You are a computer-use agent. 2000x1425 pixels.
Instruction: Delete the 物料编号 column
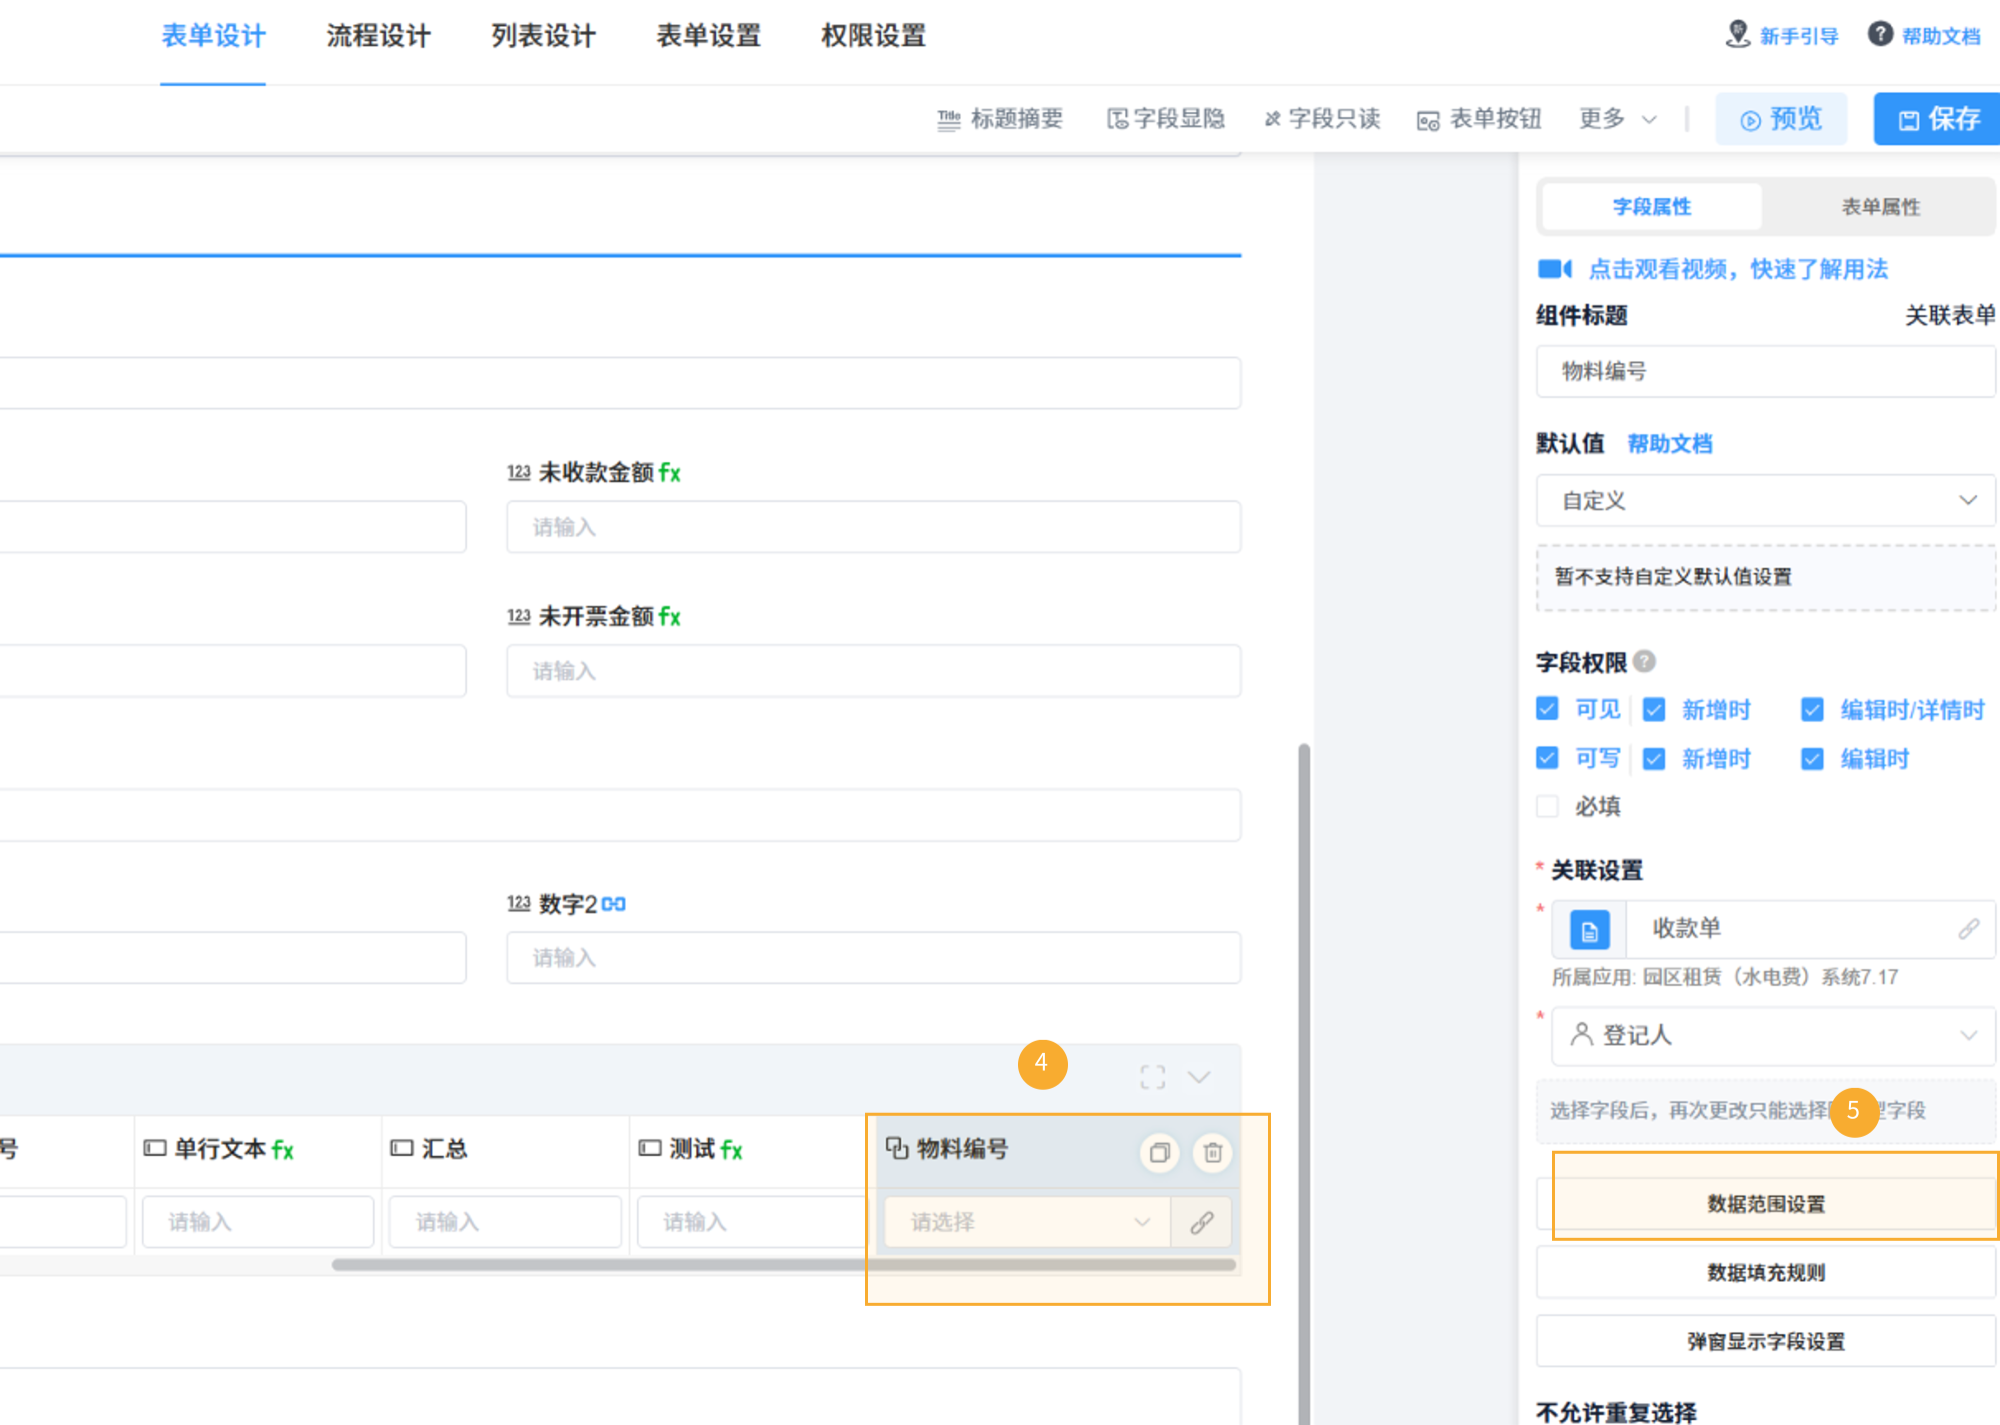point(1213,1153)
